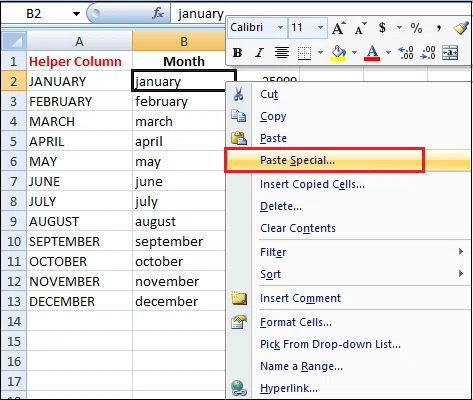Viewport: 473px width, 400px height.
Task: Grow font size with large A icon
Action: click(339, 28)
